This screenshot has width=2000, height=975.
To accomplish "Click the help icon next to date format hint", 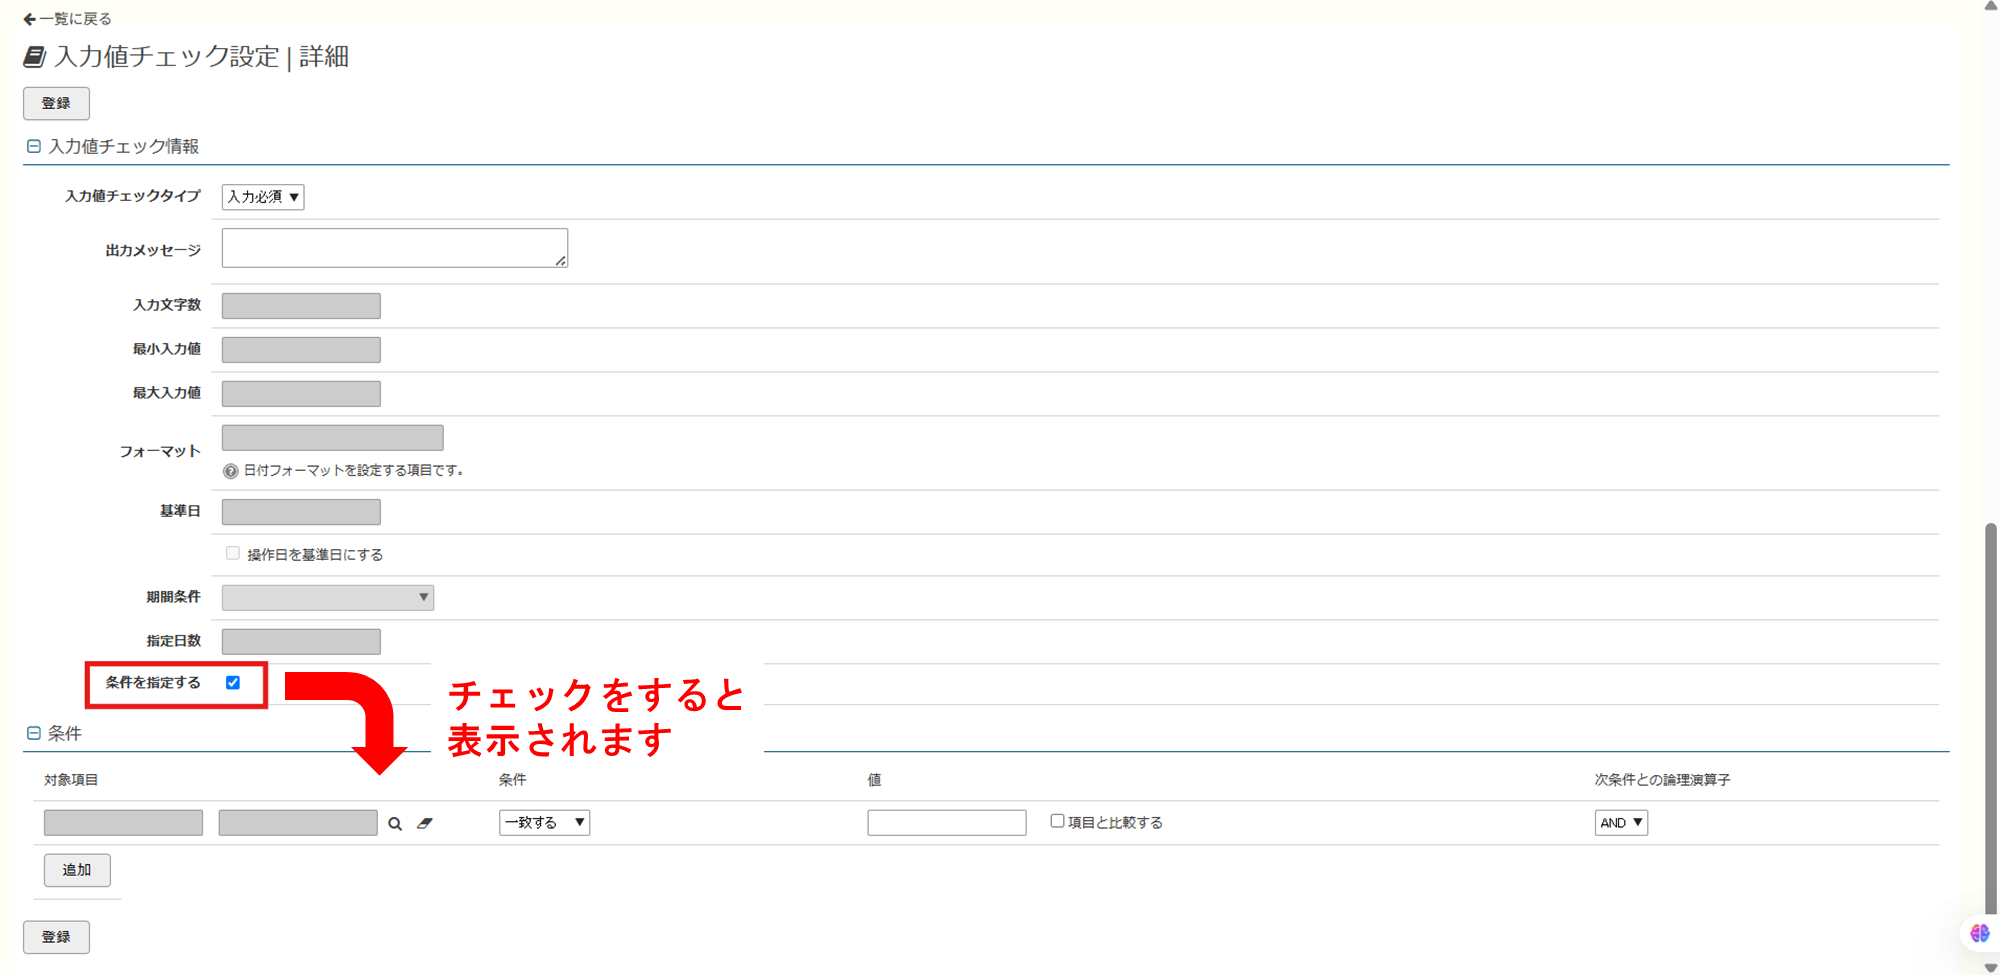I will click(x=230, y=471).
